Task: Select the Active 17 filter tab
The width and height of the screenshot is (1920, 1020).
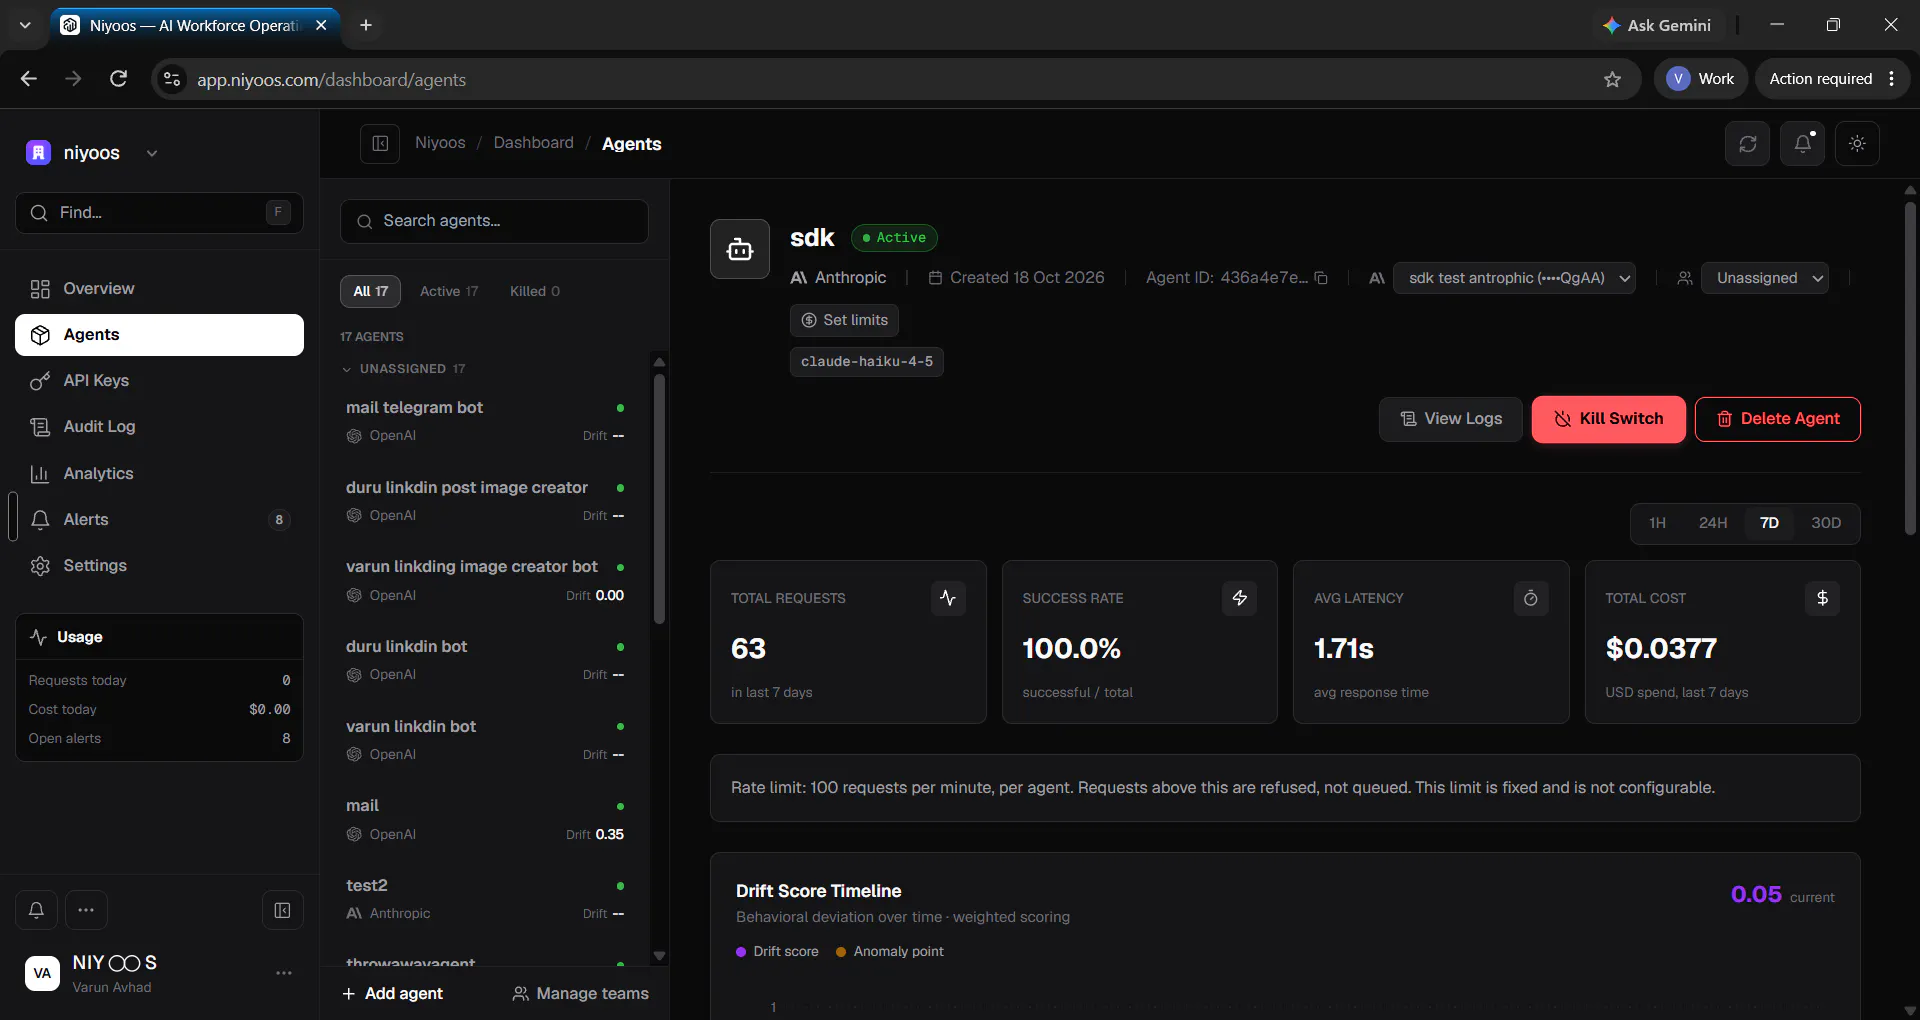Action: tap(449, 291)
